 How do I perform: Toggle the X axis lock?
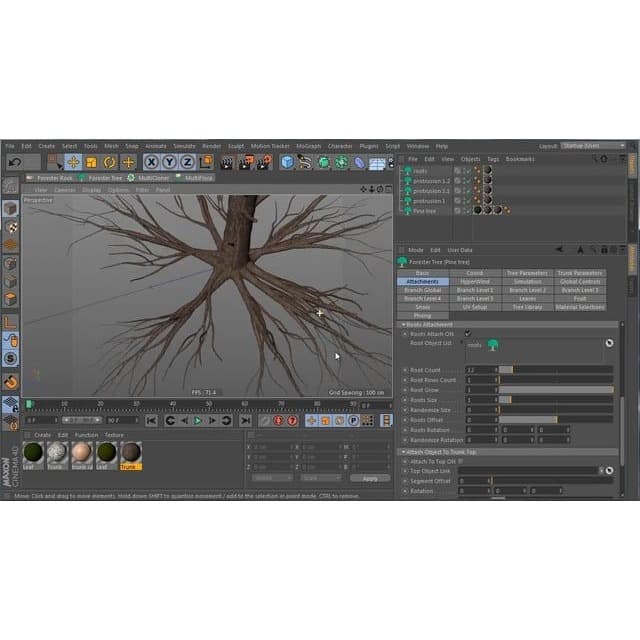tap(151, 162)
